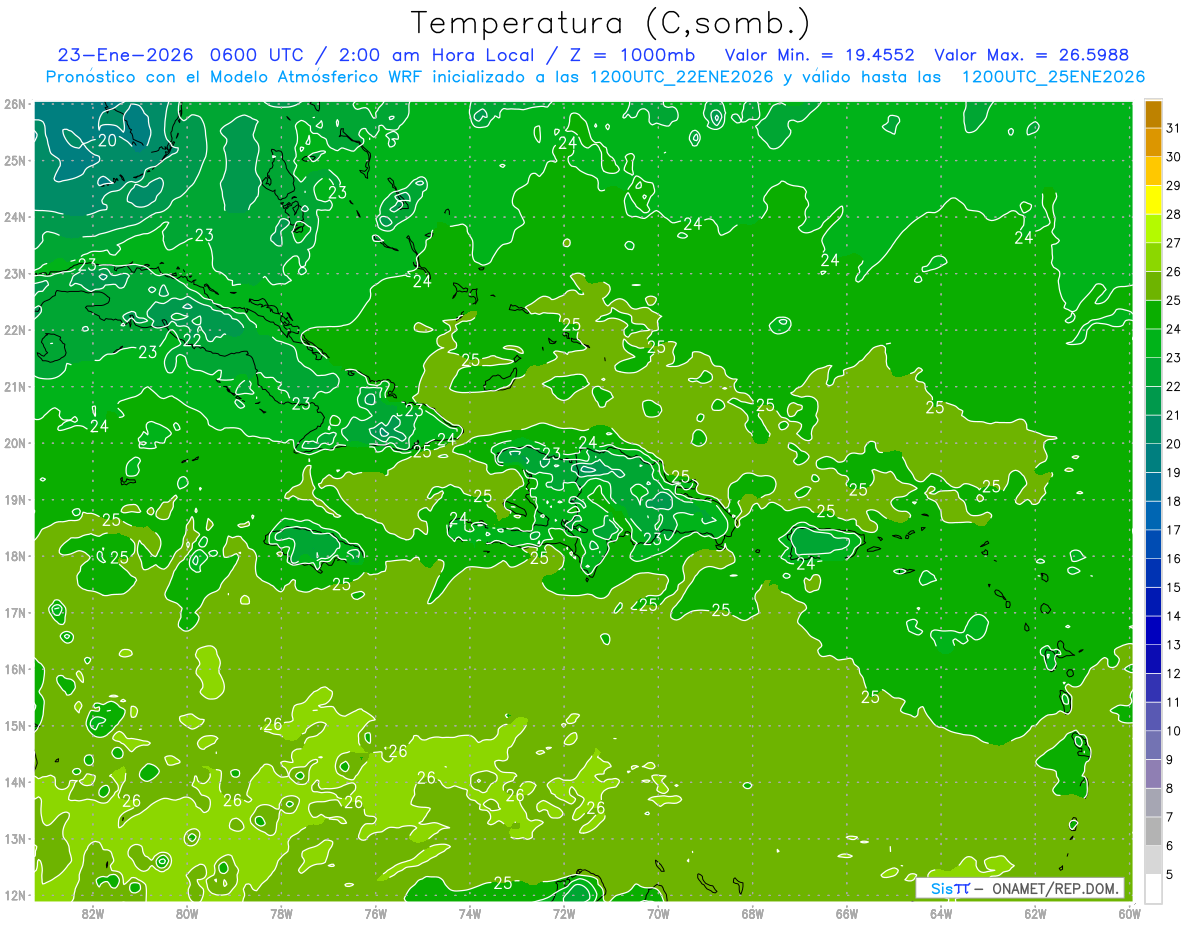Click the '18N' latitude axis label

click(15, 556)
